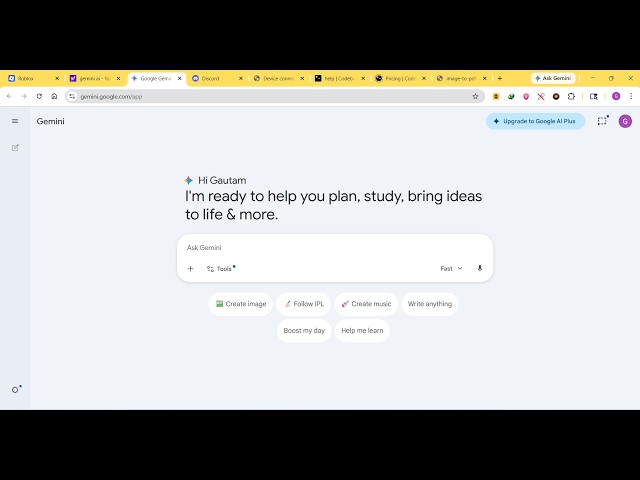Image resolution: width=640 pixels, height=480 pixels.
Task: Open the temporary chat dashed-square icon
Action: [602, 121]
